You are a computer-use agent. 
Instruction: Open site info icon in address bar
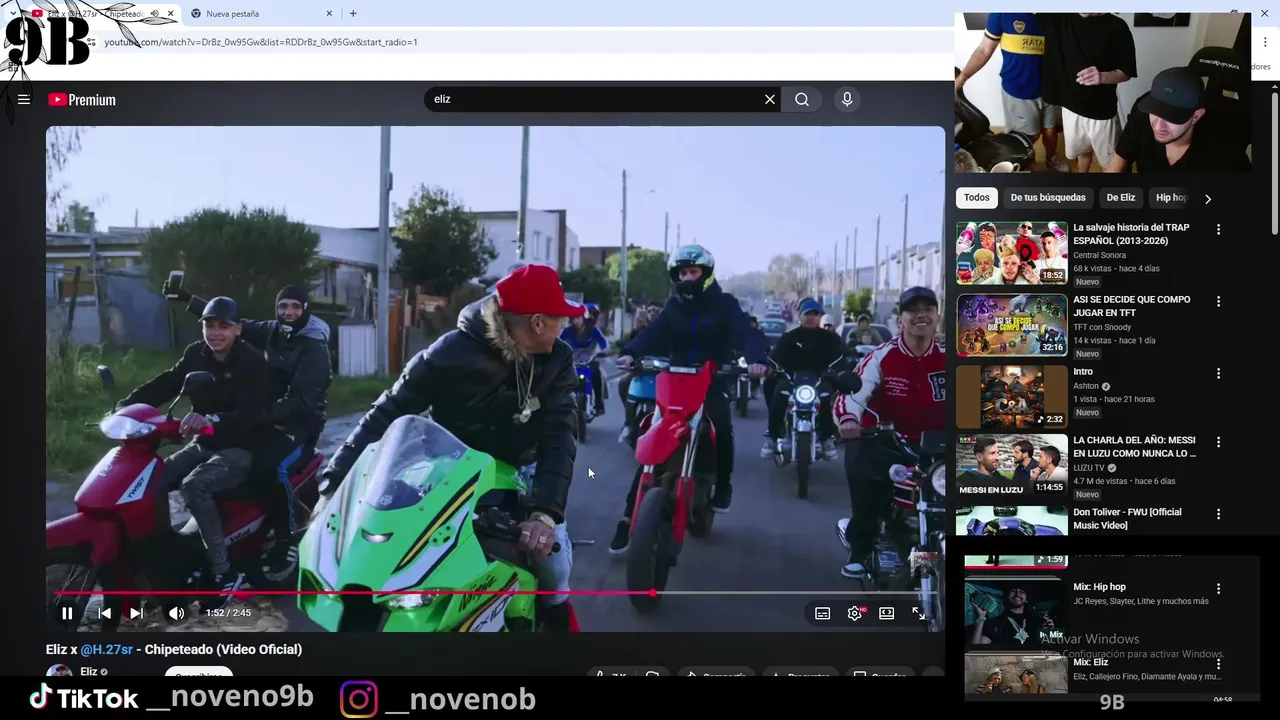coord(91,42)
